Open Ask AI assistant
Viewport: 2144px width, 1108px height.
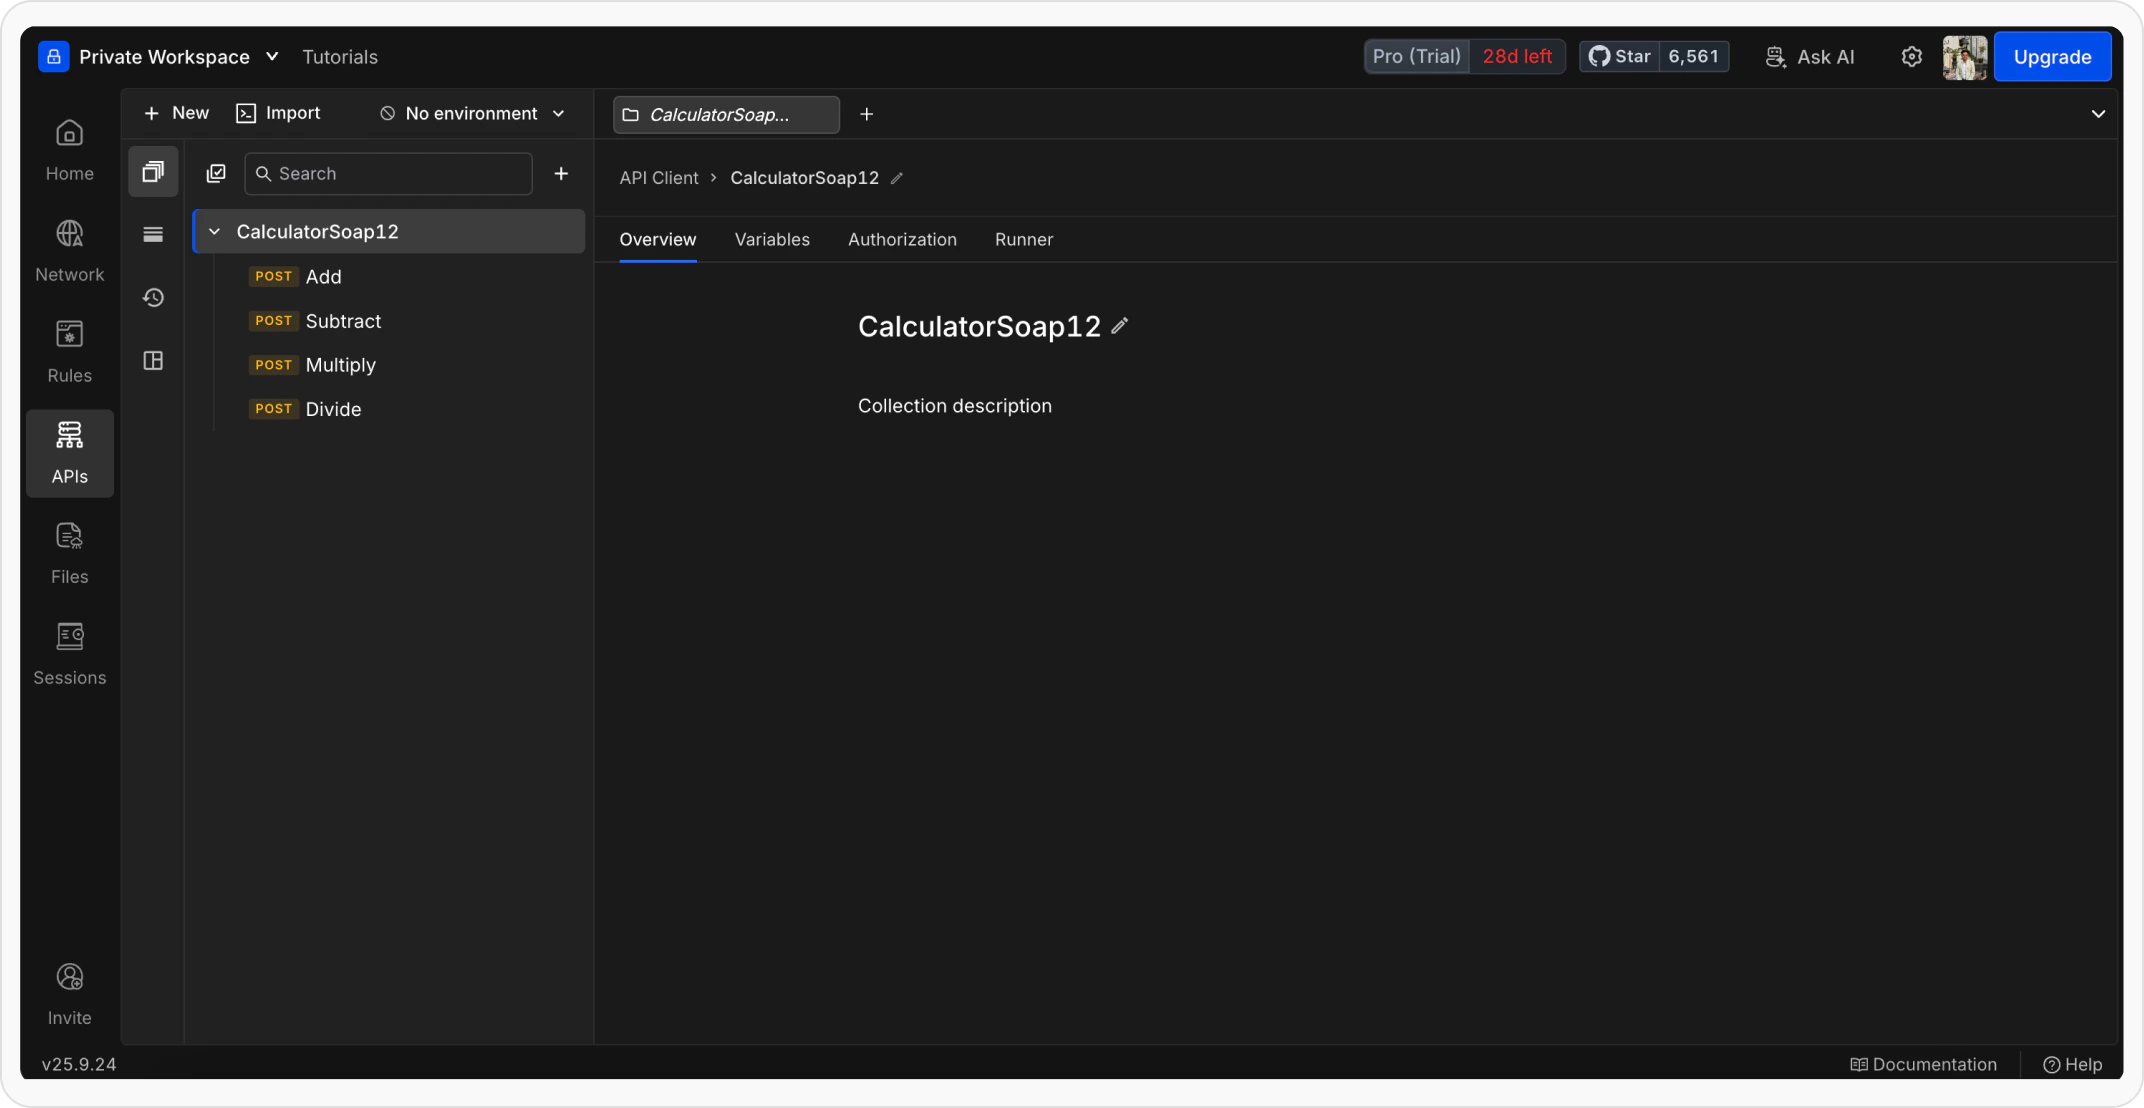tap(1810, 57)
